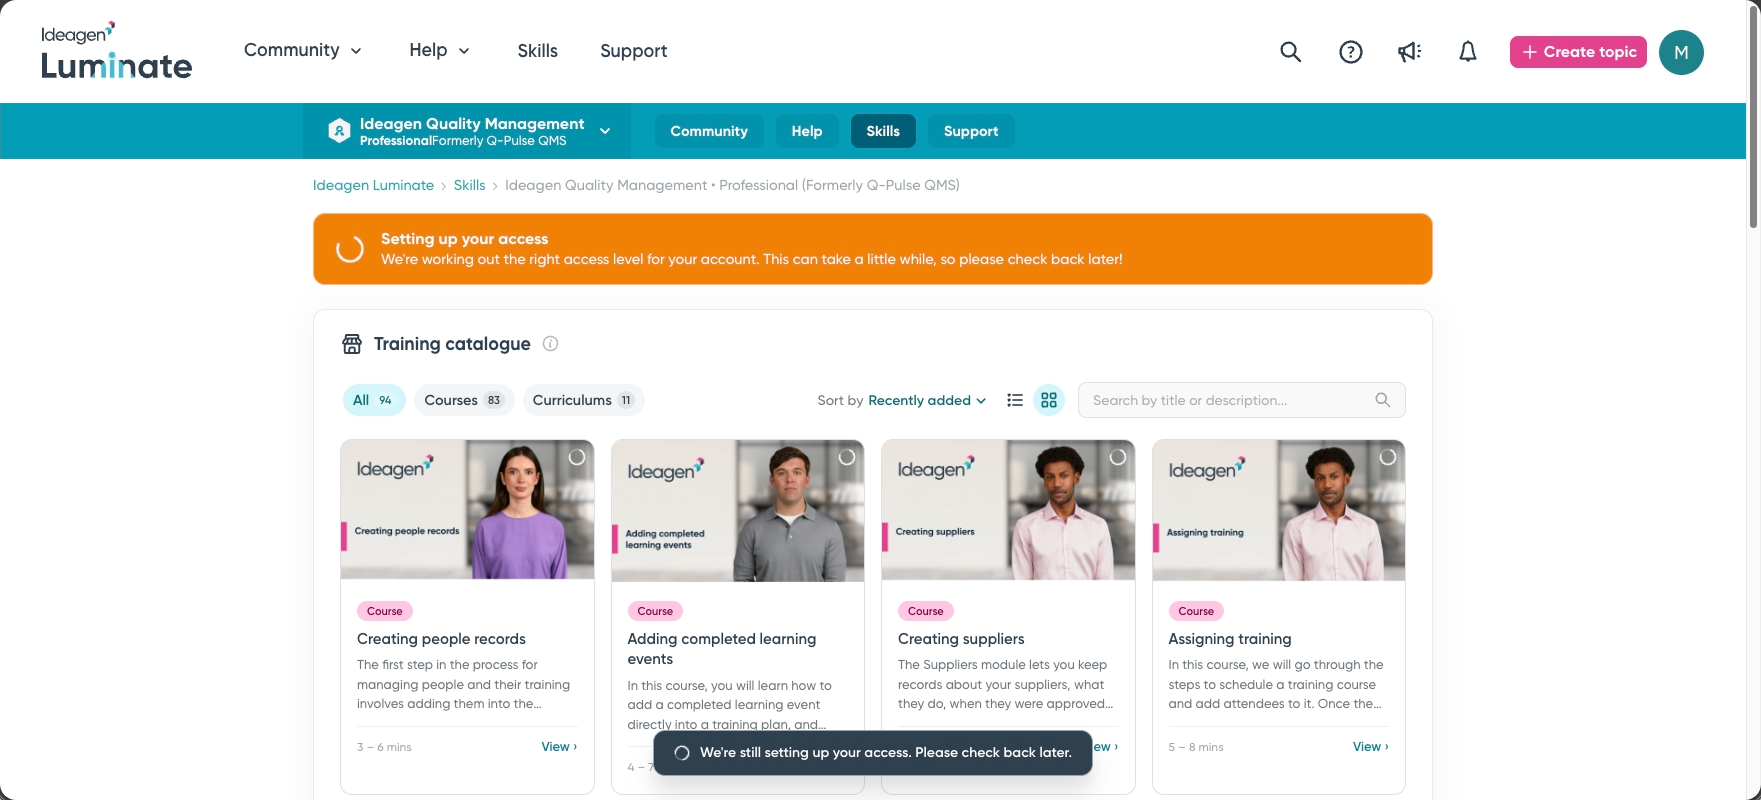Click the Training catalogue info icon
The height and width of the screenshot is (800, 1761).
pos(550,344)
